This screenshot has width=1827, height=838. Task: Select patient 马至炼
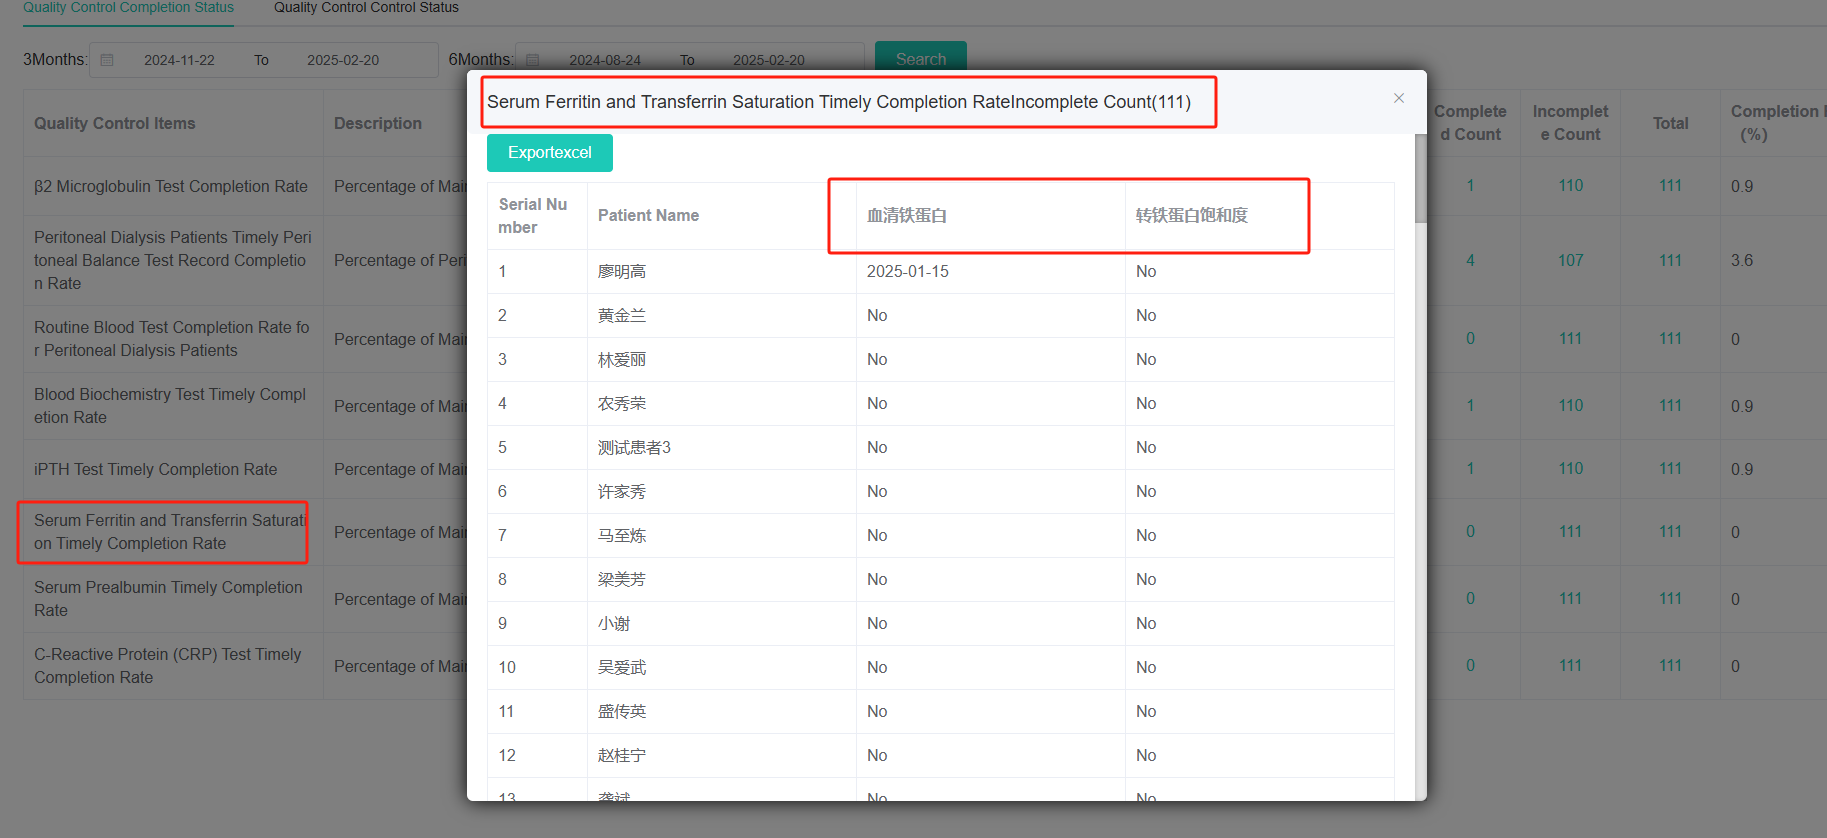tap(622, 536)
